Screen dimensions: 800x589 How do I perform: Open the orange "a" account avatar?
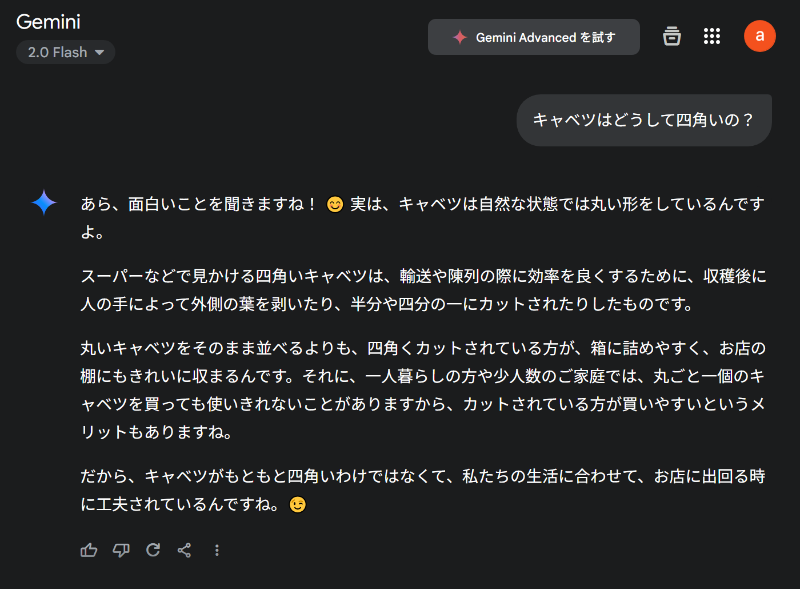click(x=760, y=36)
